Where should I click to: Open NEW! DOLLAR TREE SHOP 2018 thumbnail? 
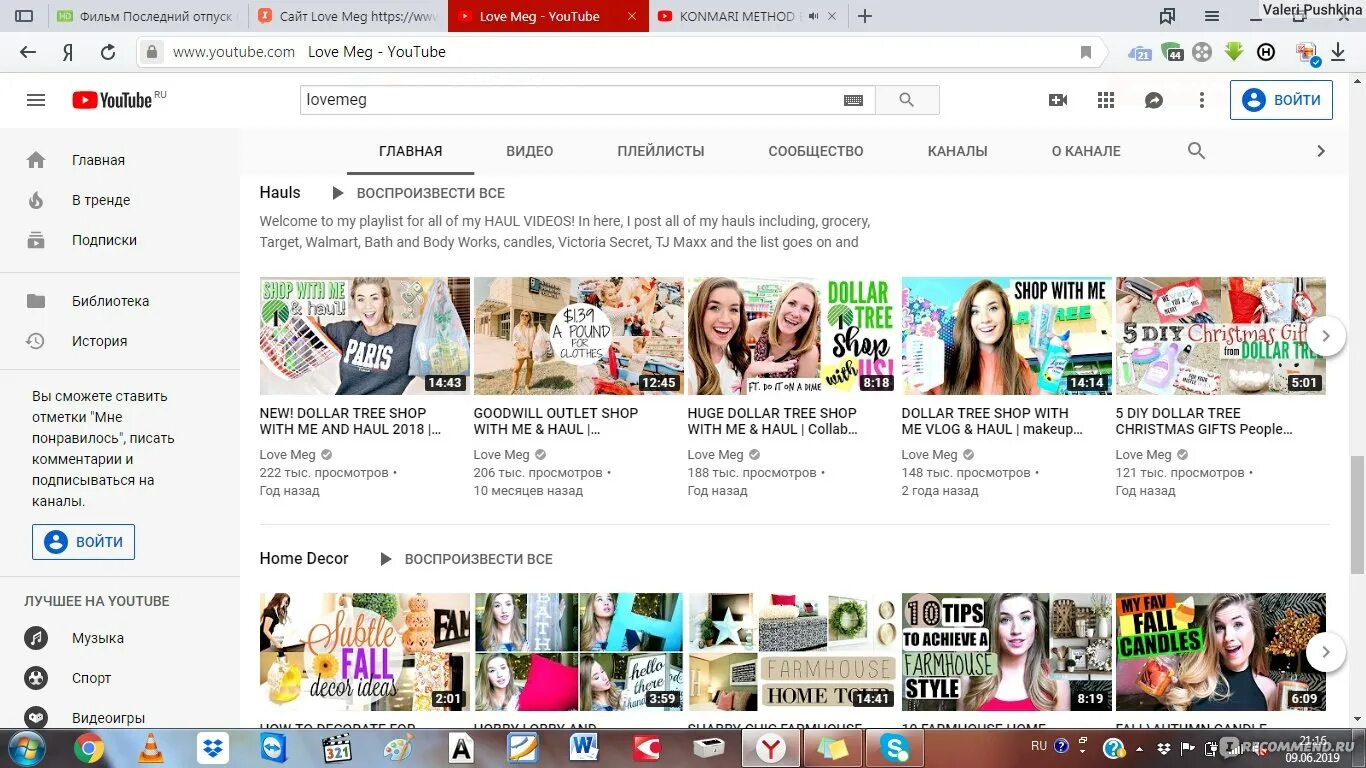[x=365, y=336]
